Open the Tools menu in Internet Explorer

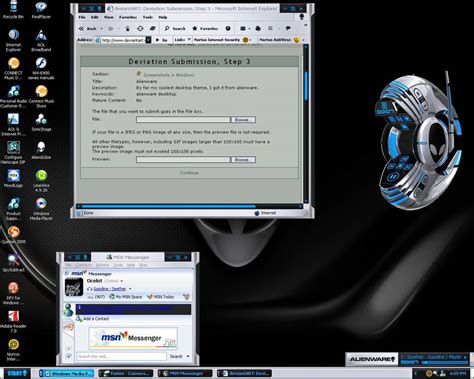coord(148,17)
